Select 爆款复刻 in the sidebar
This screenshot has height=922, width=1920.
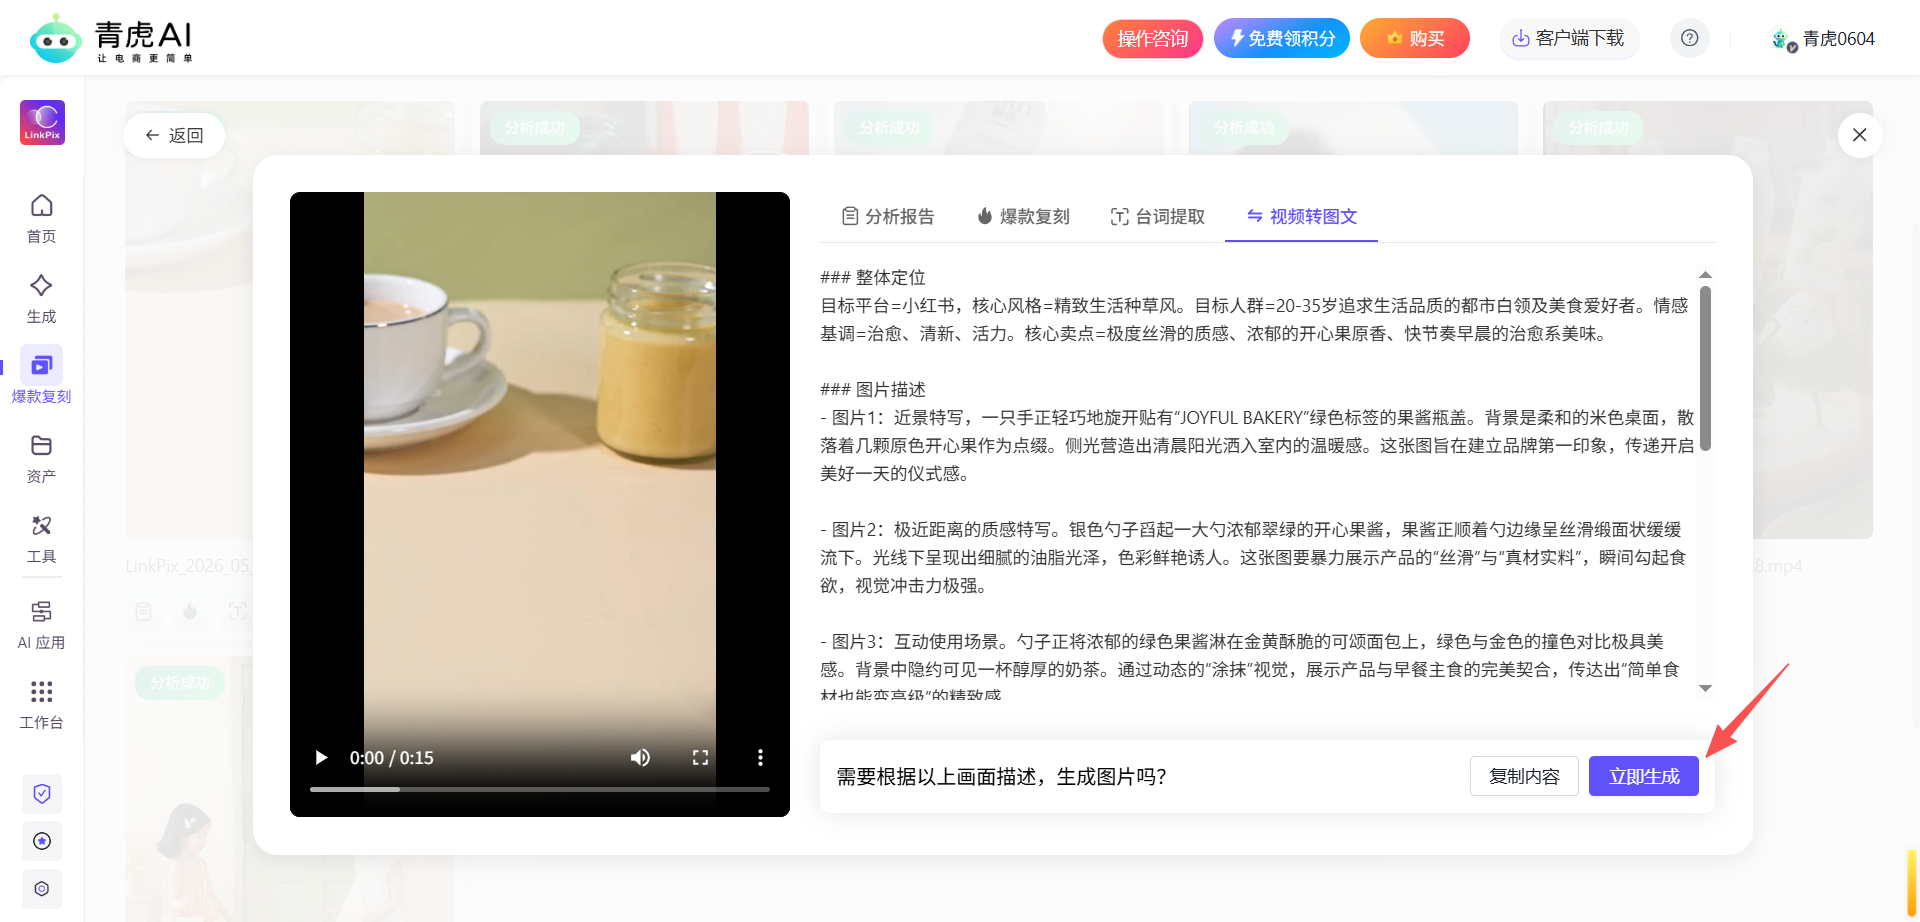[x=41, y=376]
